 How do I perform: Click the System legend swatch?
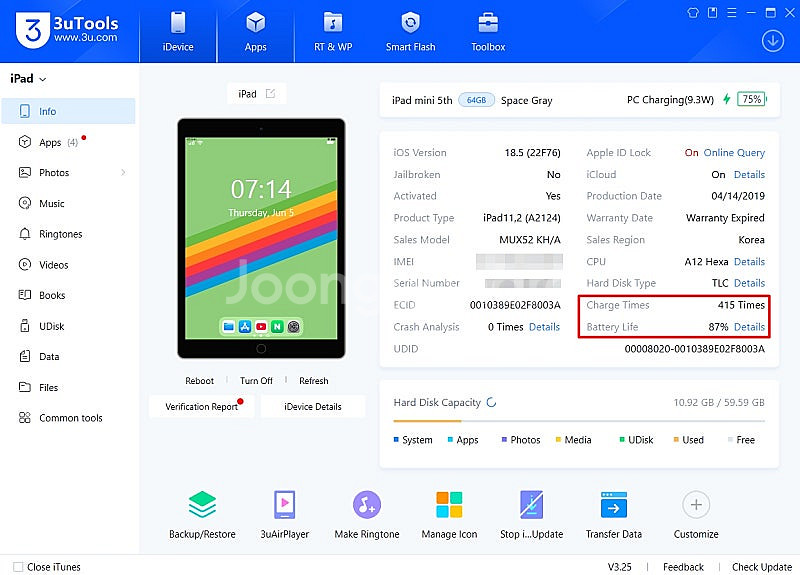point(396,439)
